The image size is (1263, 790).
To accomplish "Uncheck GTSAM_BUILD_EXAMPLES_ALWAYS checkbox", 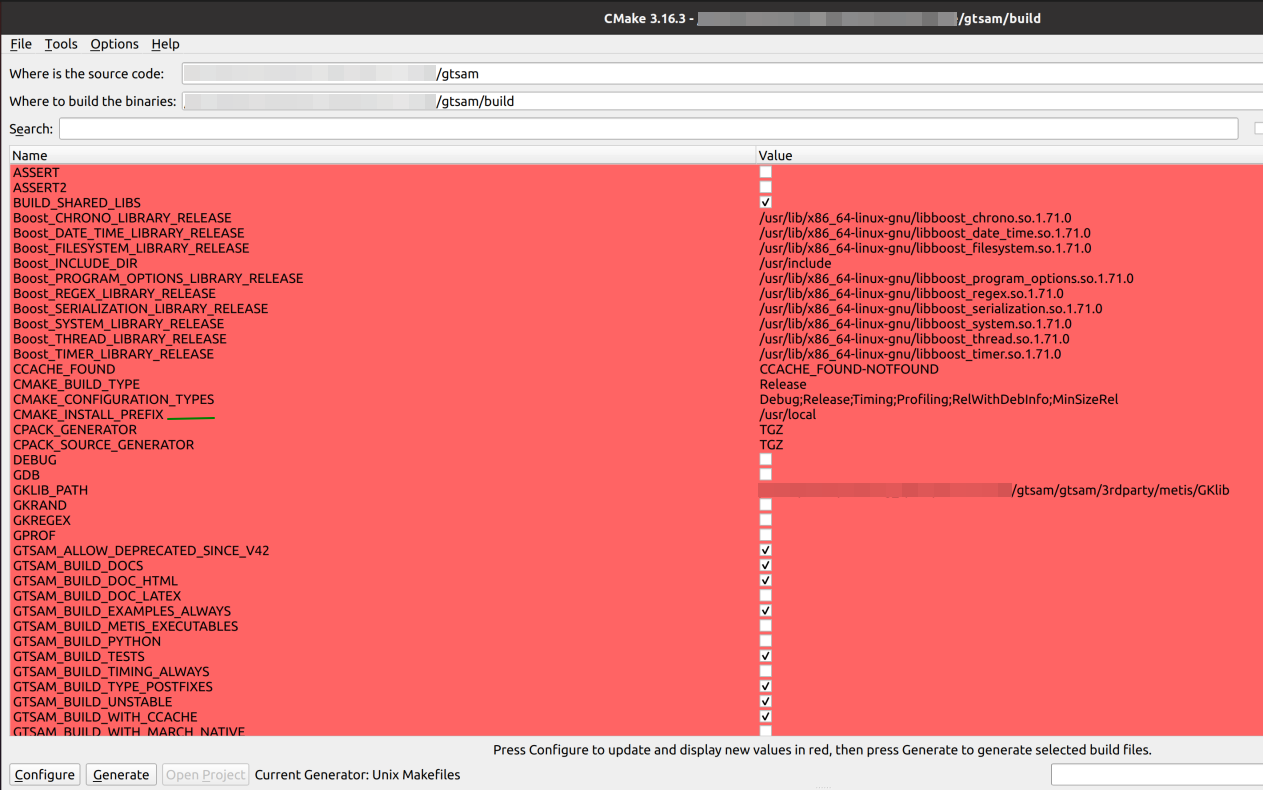I will click(x=765, y=611).
